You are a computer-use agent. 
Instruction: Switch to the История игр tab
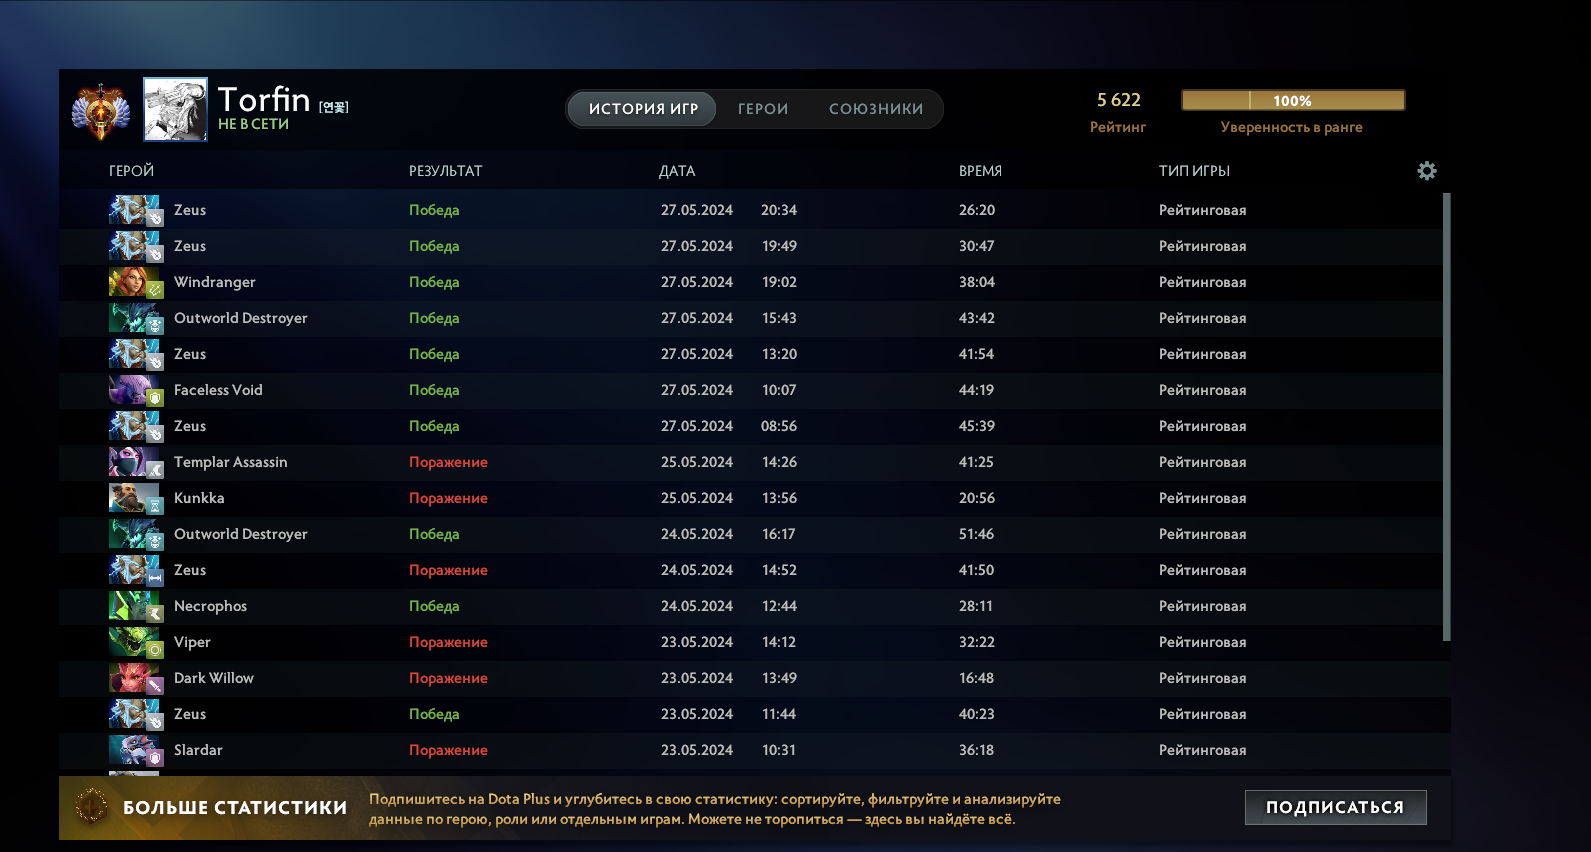(x=643, y=109)
